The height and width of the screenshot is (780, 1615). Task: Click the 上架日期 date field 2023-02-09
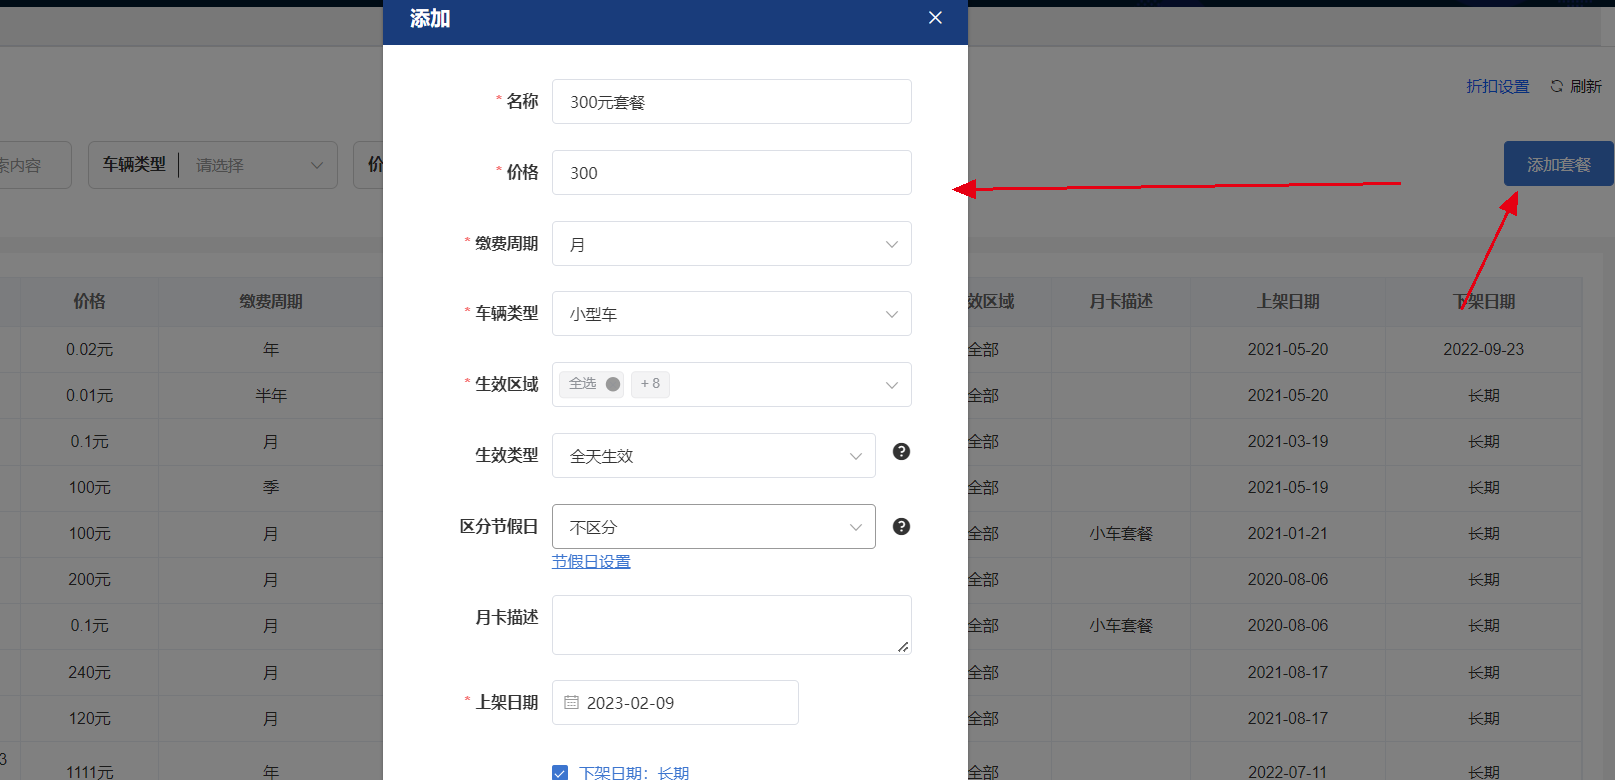point(675,703)
